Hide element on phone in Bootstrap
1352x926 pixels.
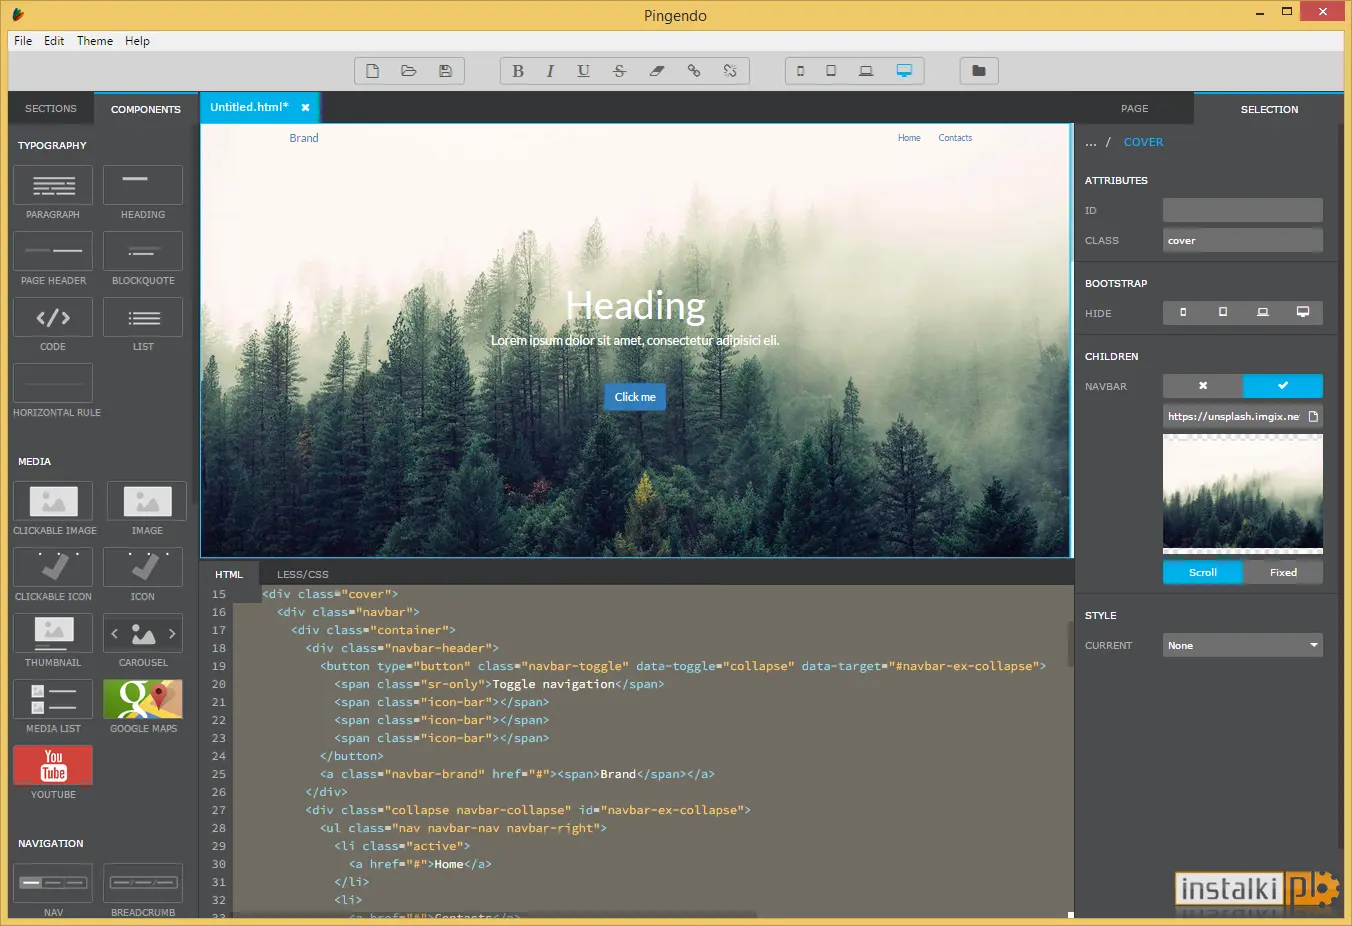(x=1183, y=313)
